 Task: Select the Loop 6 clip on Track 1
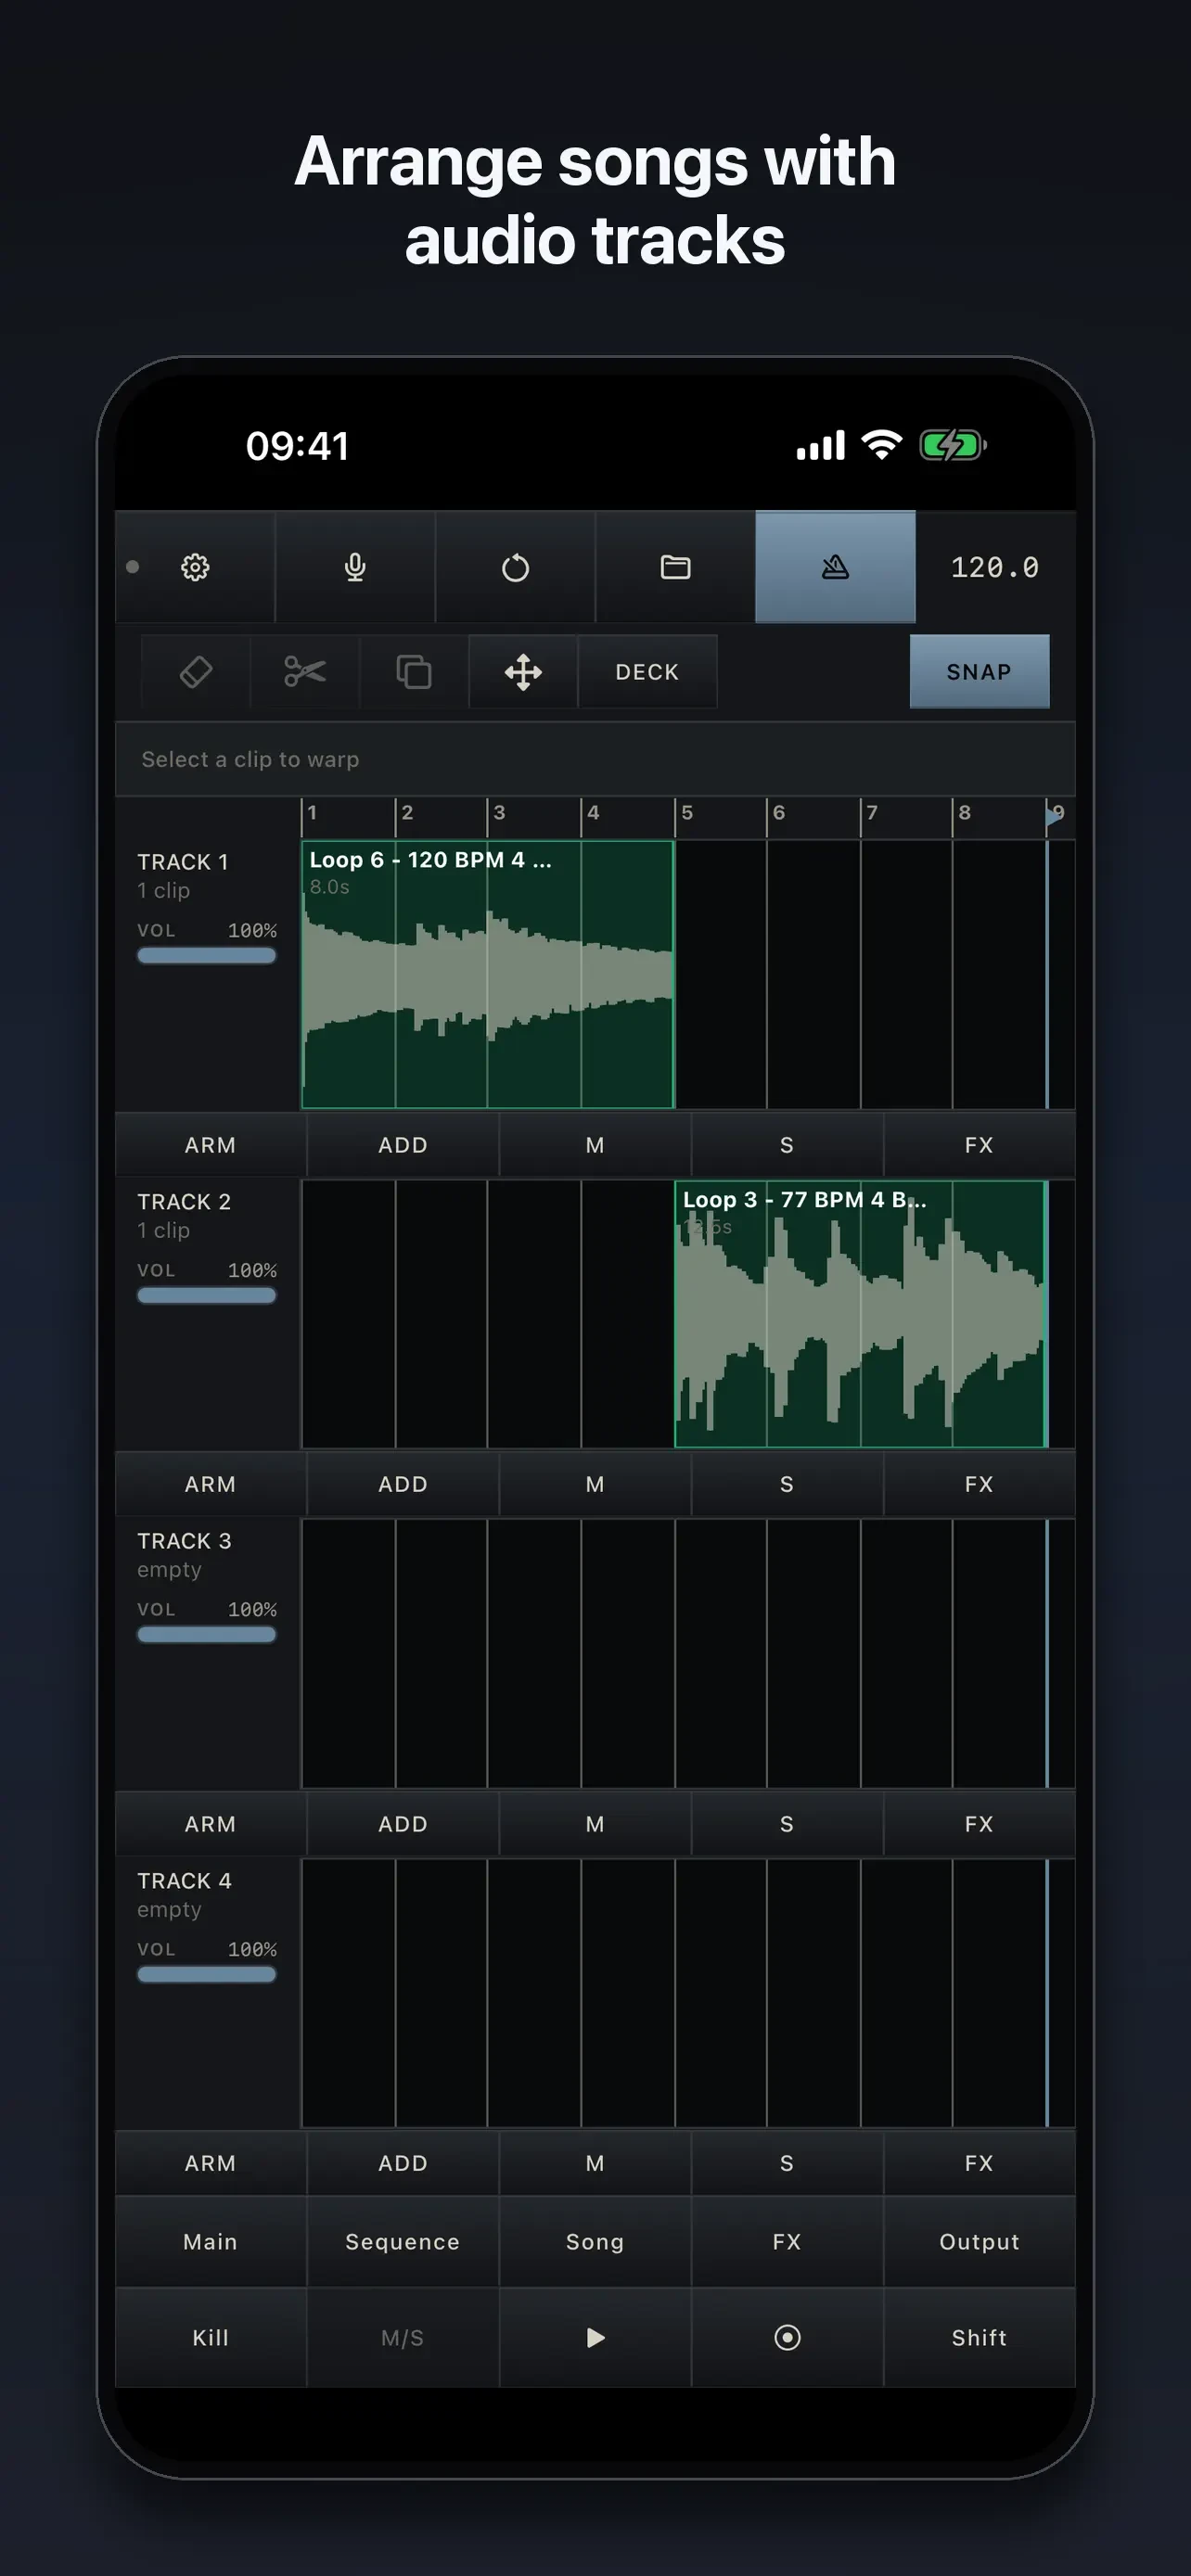pyautogui.click(x=488, y=974)
